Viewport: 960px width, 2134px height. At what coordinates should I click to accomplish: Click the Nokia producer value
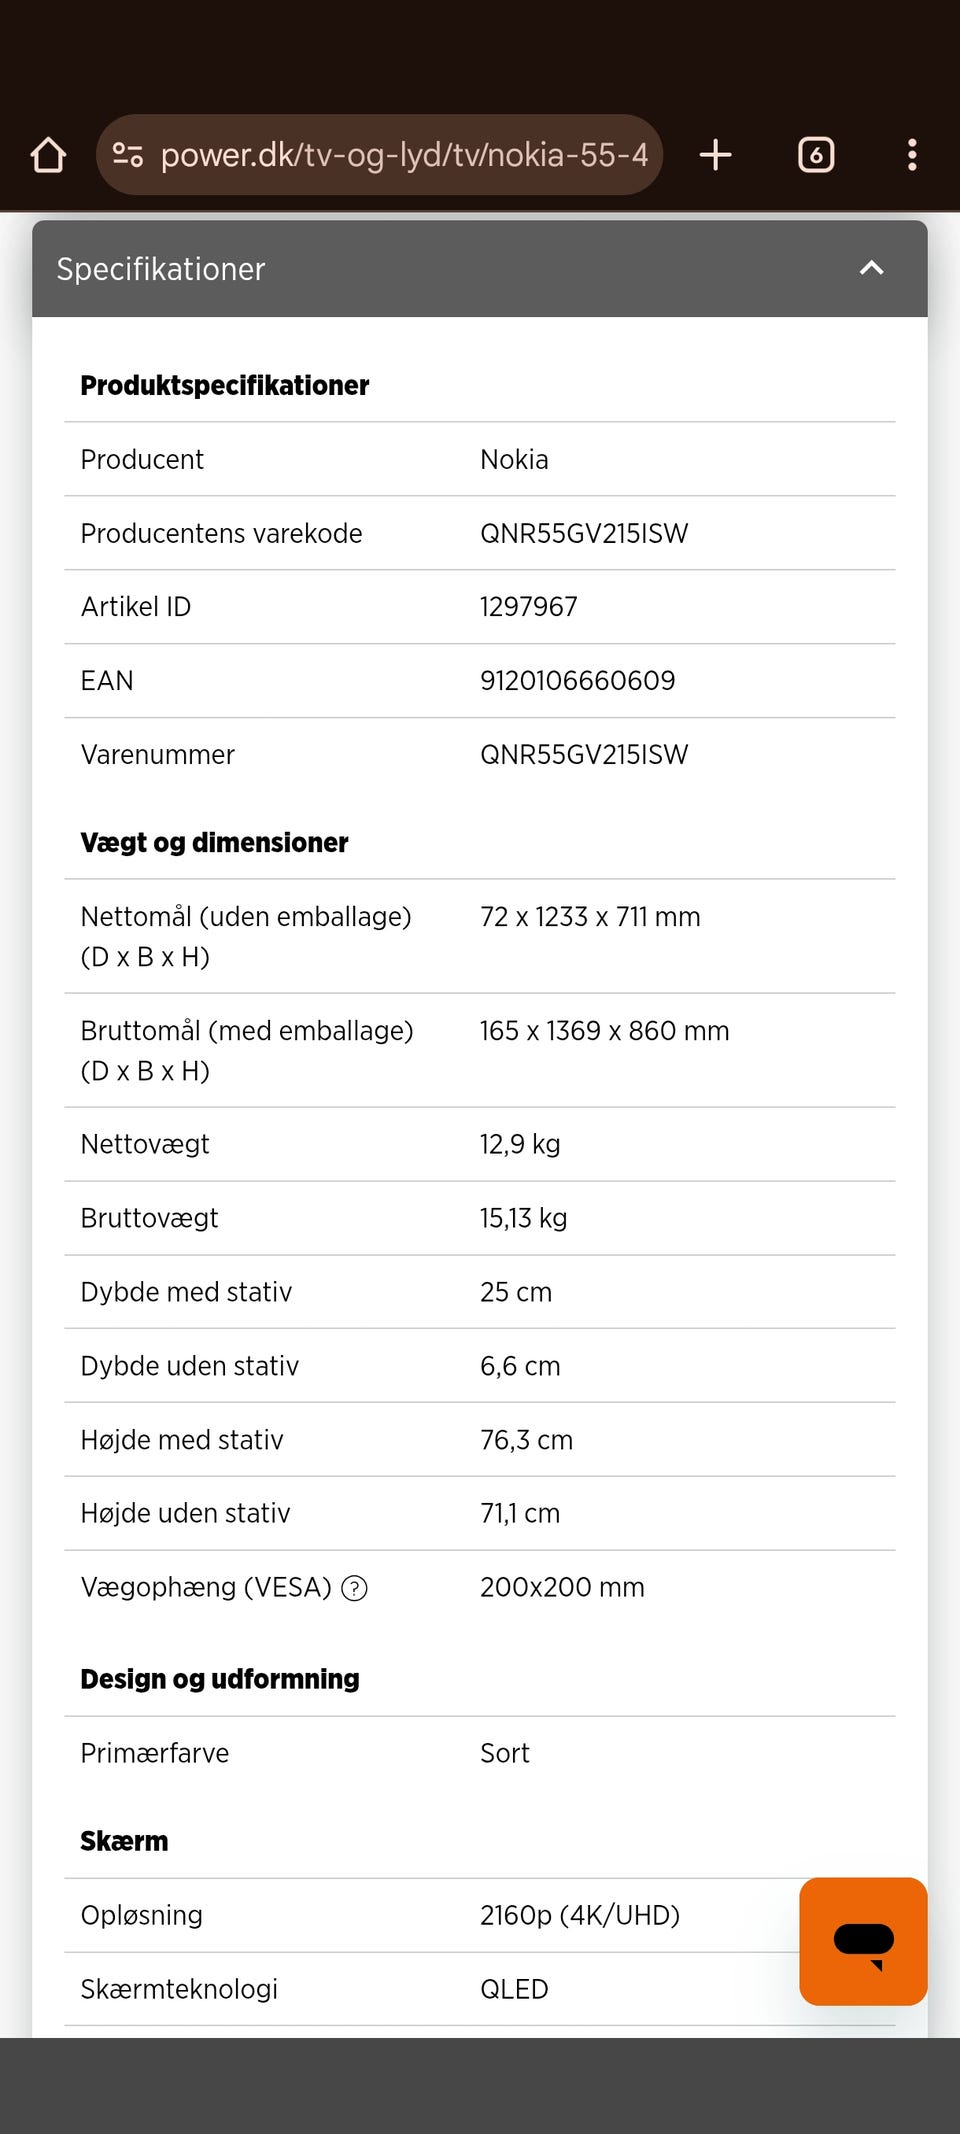(514, 460)
